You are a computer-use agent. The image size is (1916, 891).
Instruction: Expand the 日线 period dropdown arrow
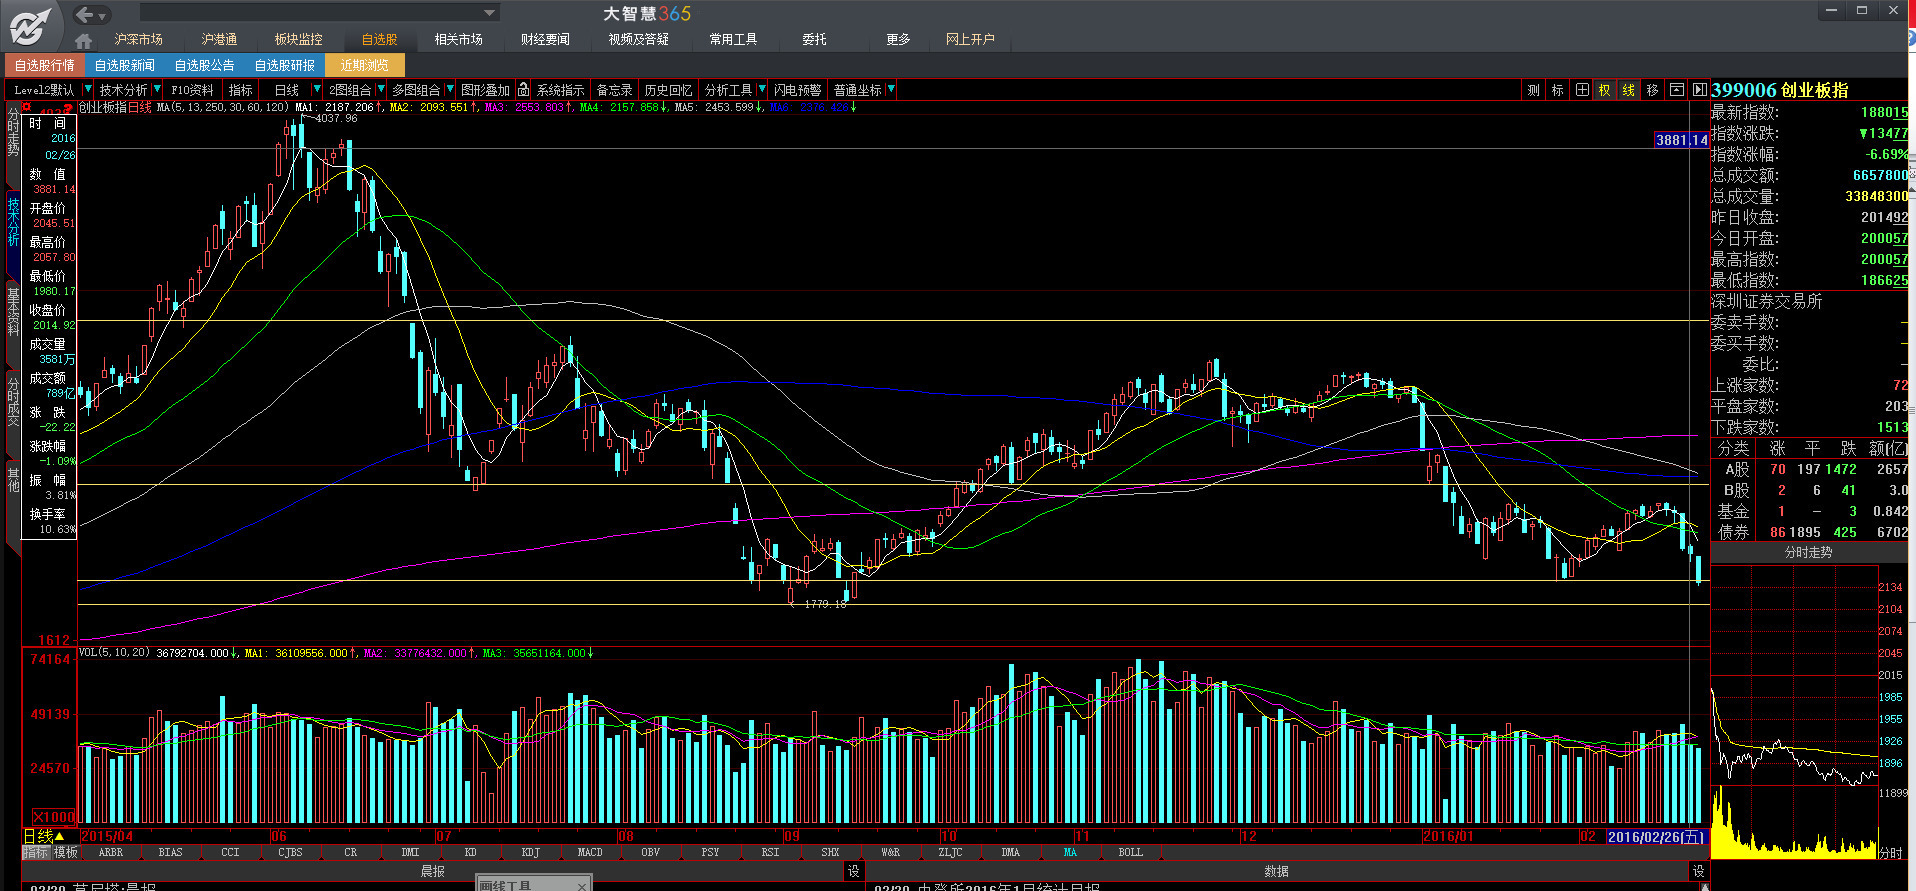pos(317,90)
